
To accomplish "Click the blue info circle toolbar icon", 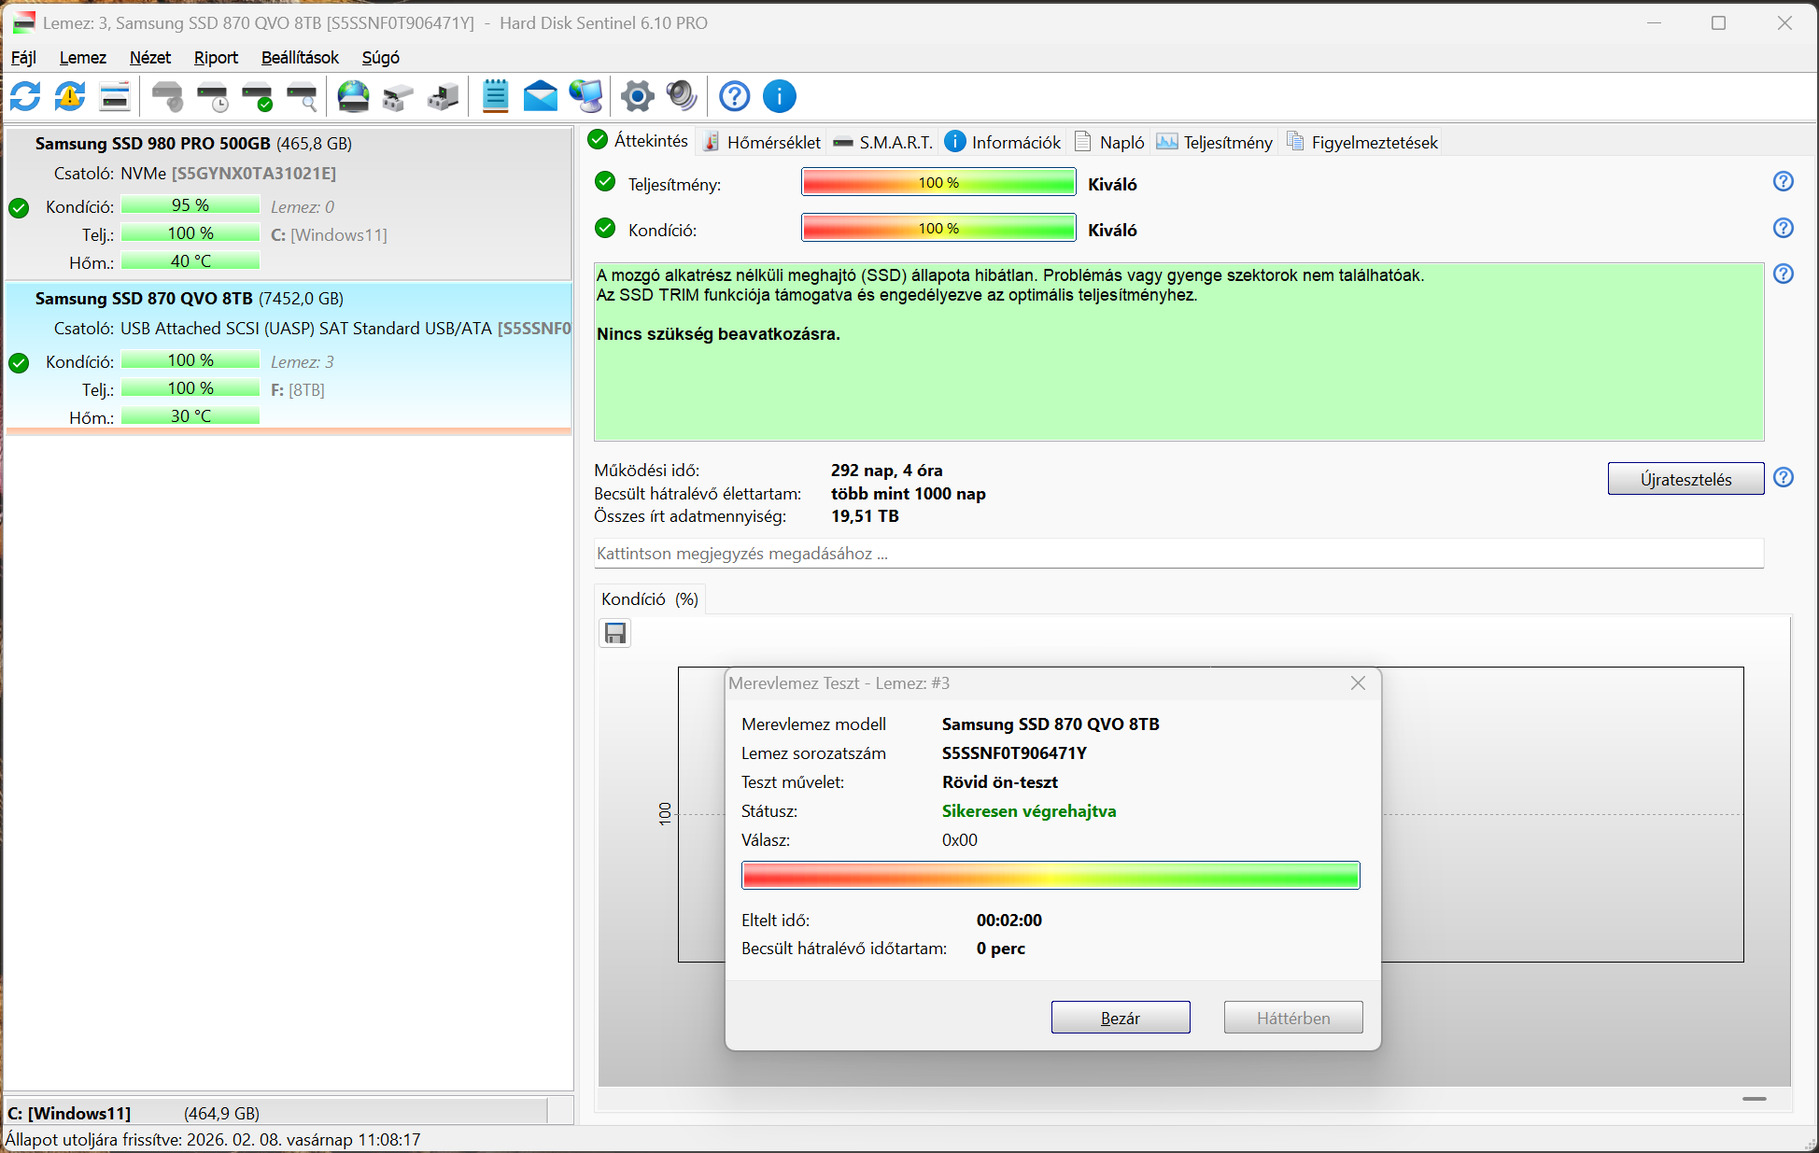I will coord(780,96).
